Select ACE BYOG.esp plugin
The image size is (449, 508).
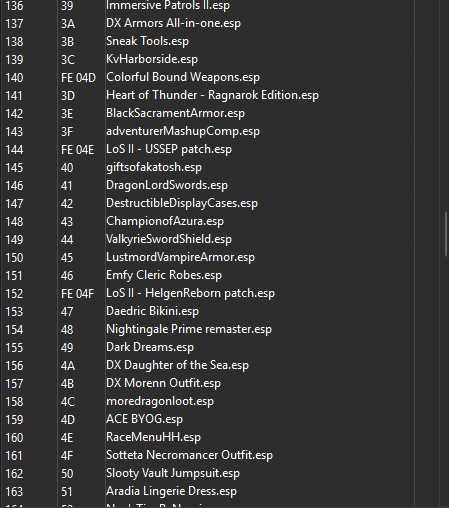click(x=144, y=419)
